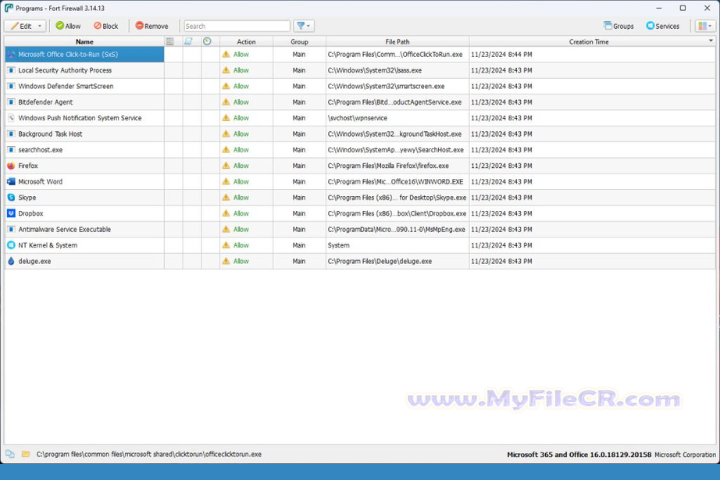The width and height of the screenshot is (720, 480).
Task: Select the Microsoft Office Click-to-Run icon
Action: pyautogui.click(x=11, y=55)
